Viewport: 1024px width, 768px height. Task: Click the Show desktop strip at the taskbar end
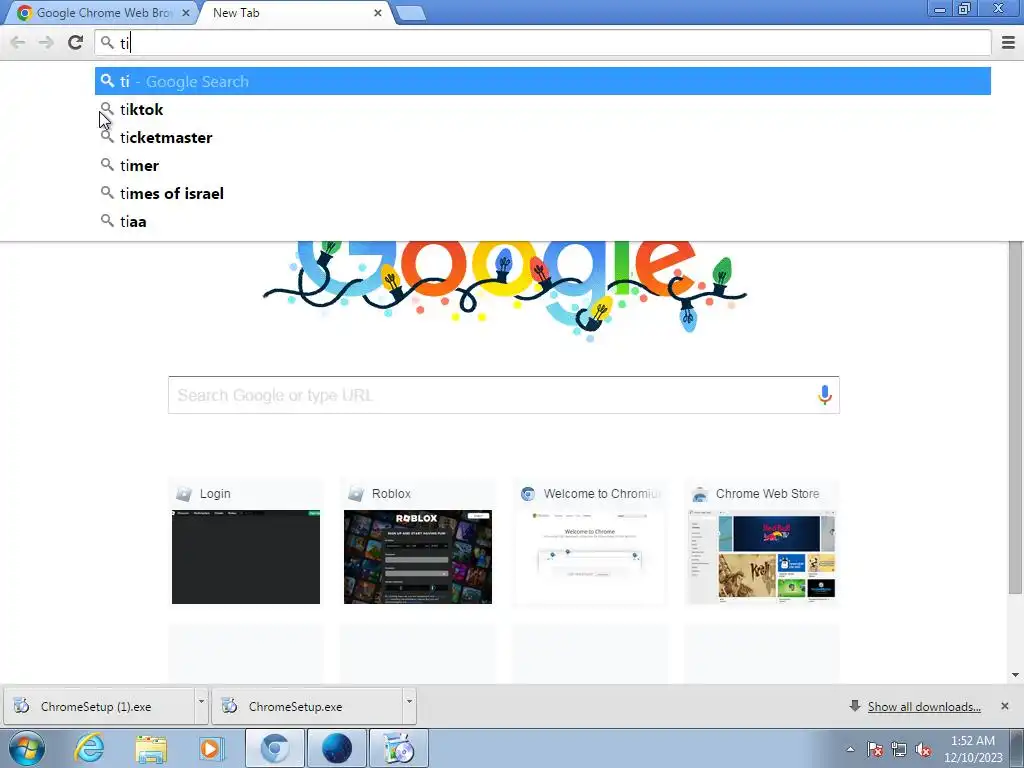point(1016,748)
